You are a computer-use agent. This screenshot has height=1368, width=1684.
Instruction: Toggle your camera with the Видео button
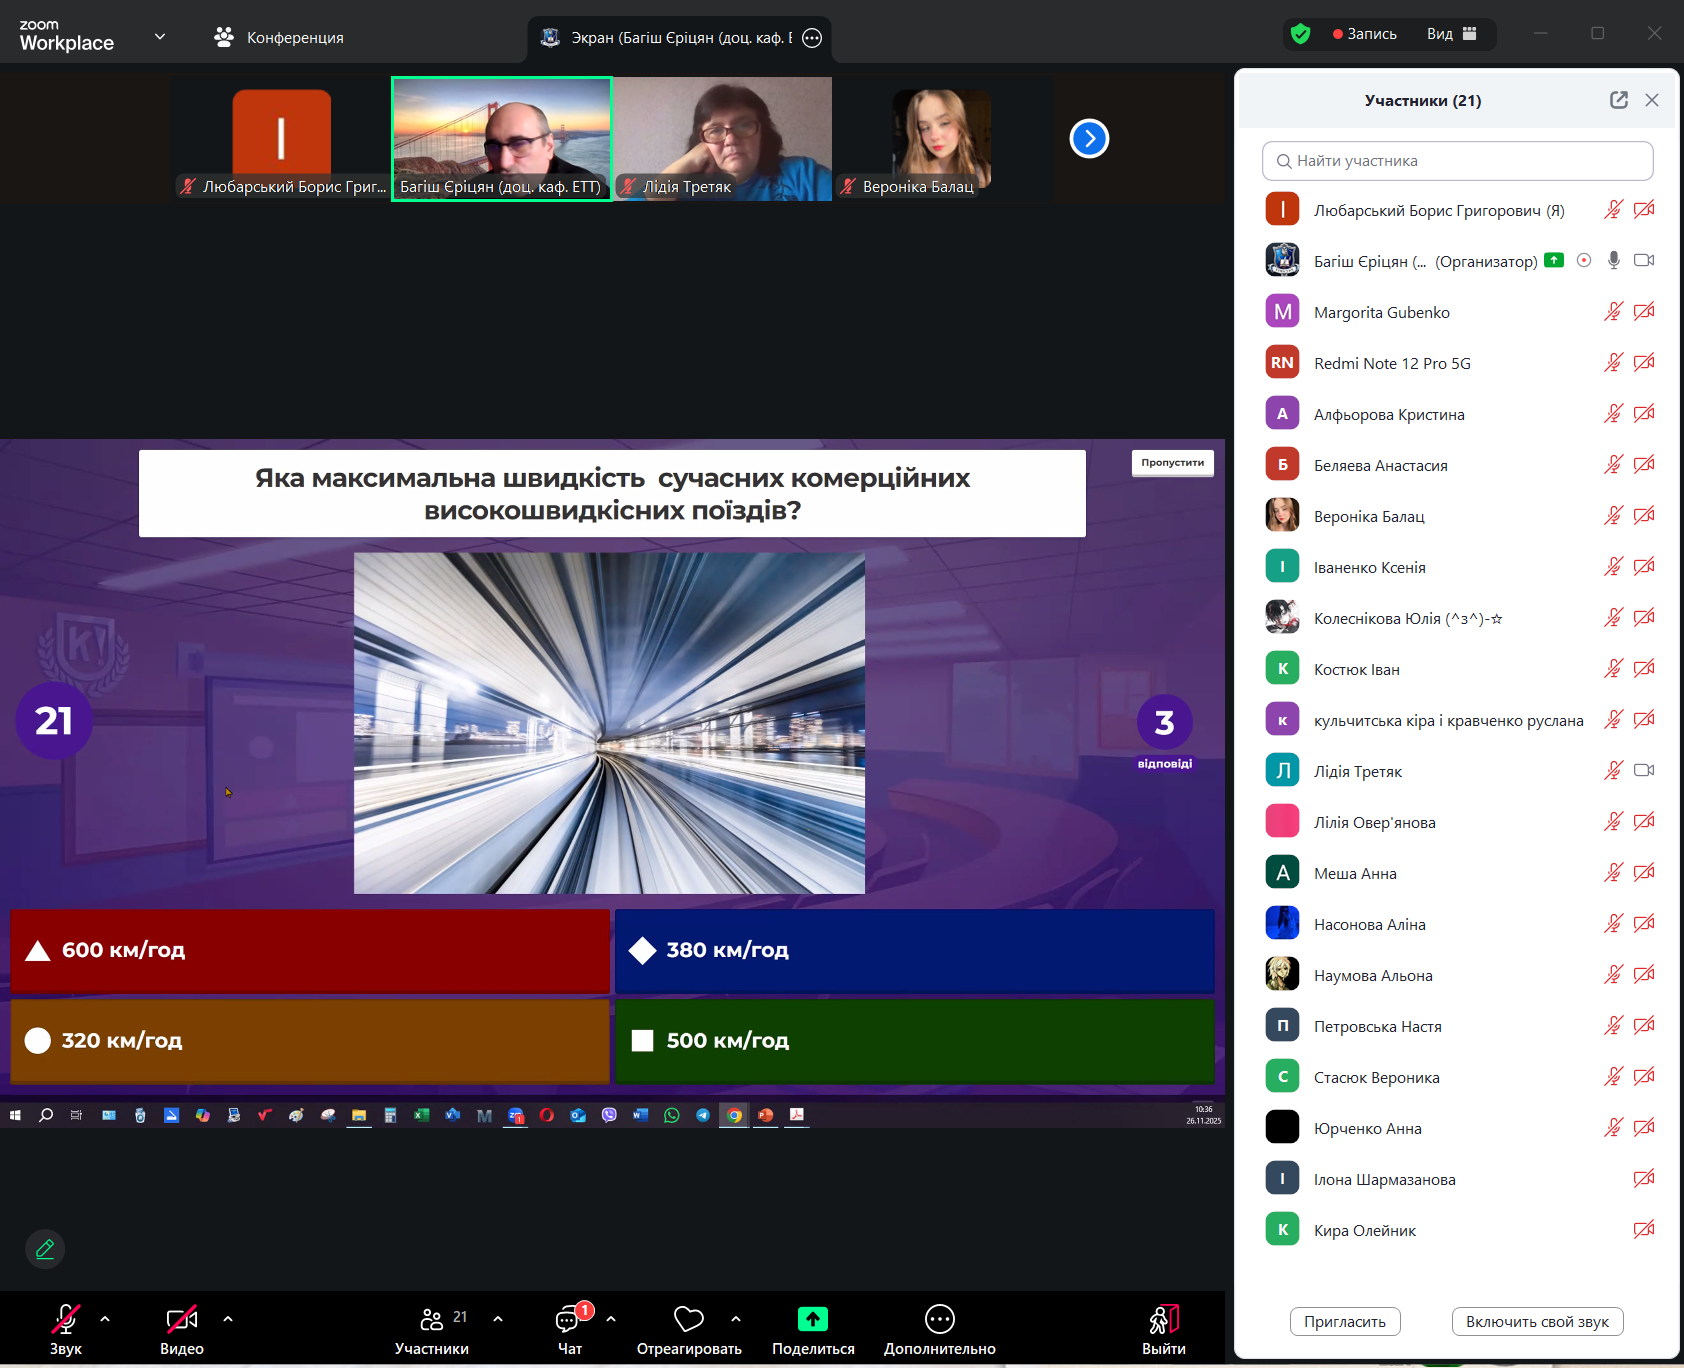point(182,1330)
